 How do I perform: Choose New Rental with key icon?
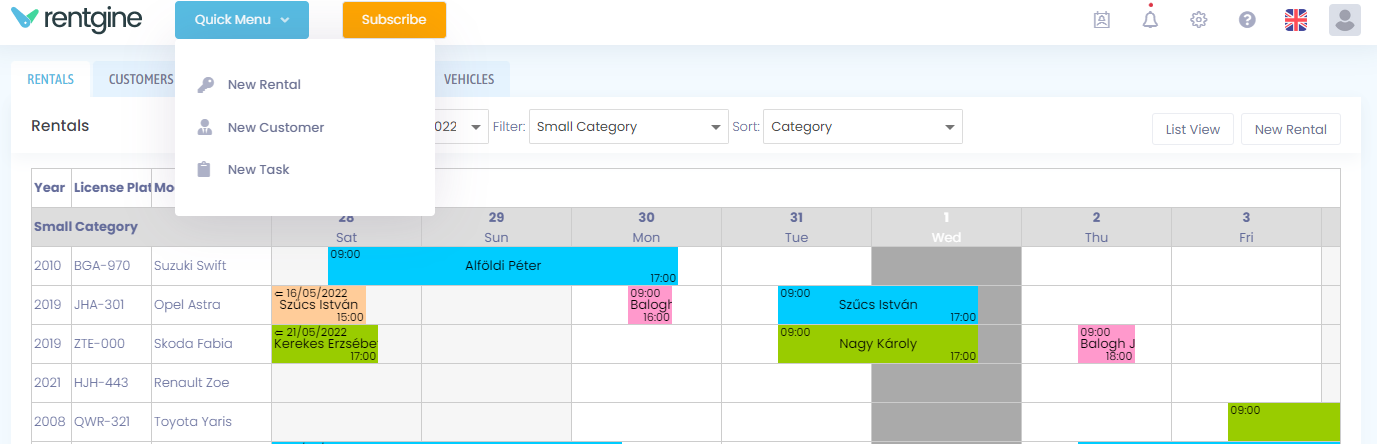click(263, 85)
